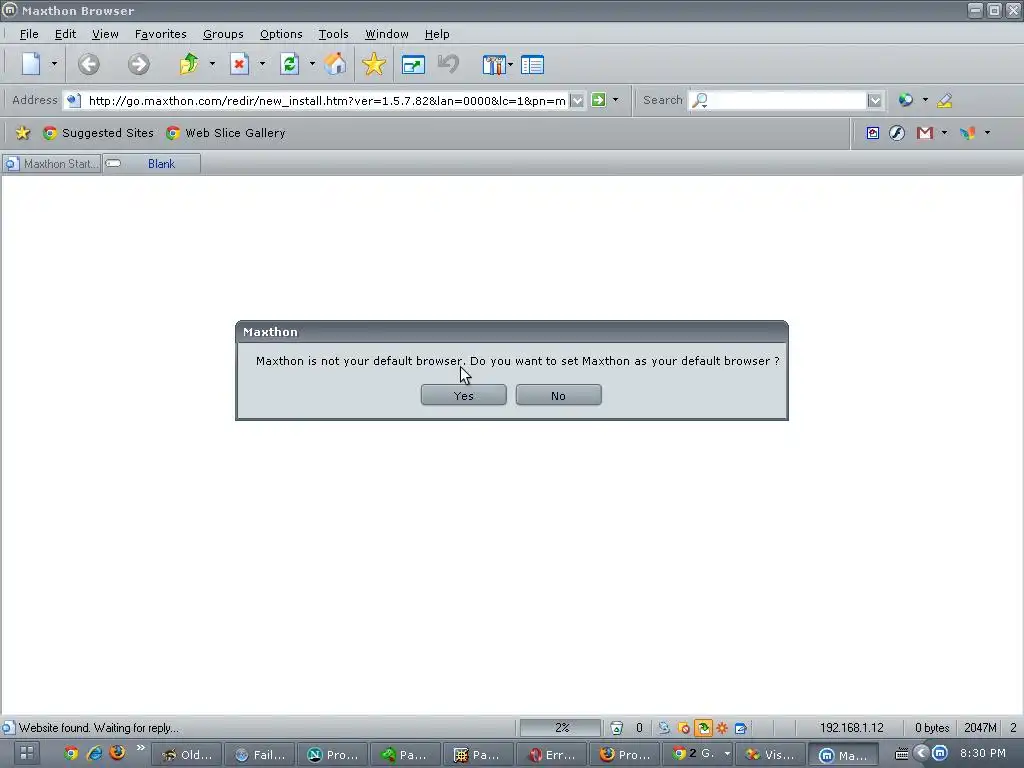Toggle the blue pencil status bar icon
Image resolution: width=1024 pixels, height=768 pixels.
coord(741,728)
